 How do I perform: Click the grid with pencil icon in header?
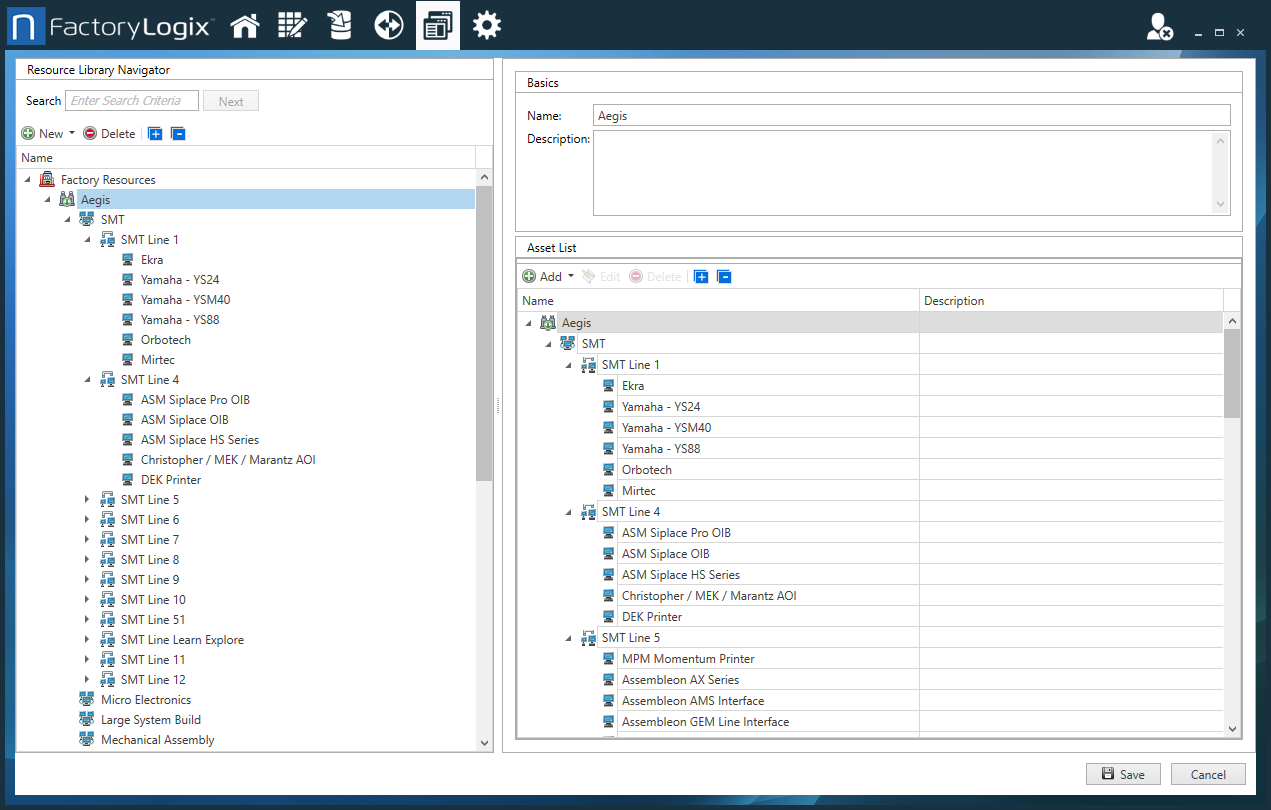coord(292,26)
